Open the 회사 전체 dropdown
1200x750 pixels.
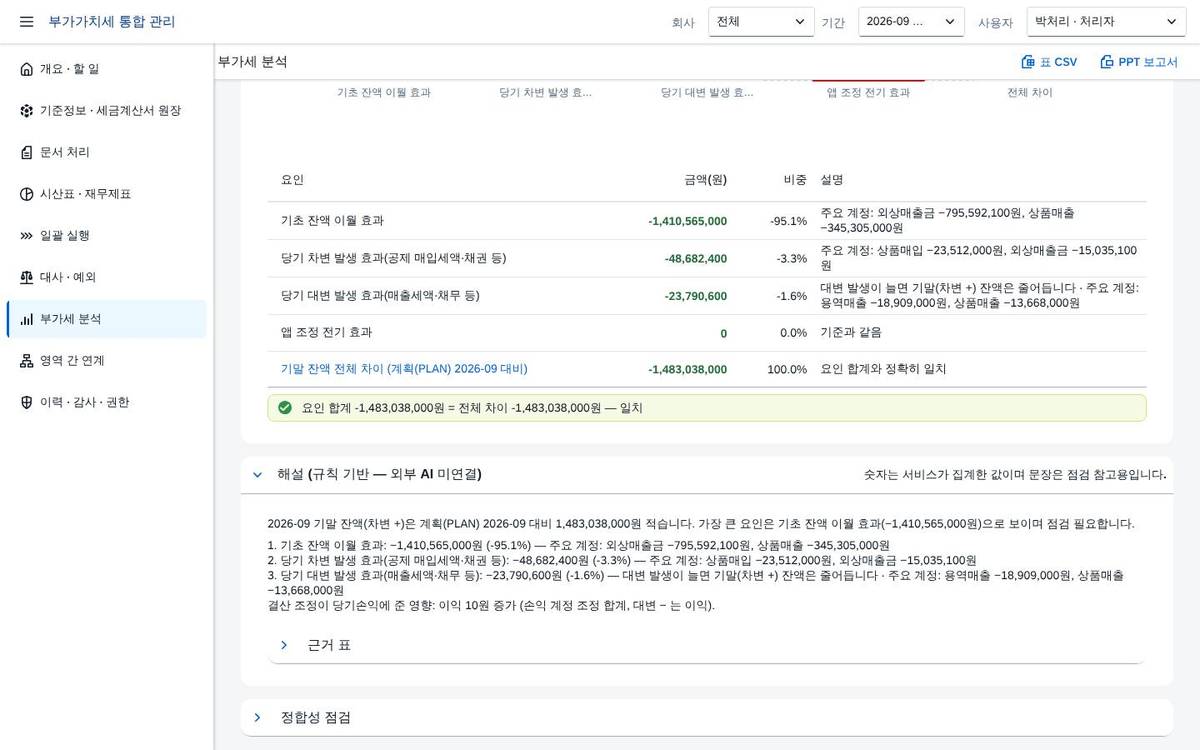tap(761, 22)
